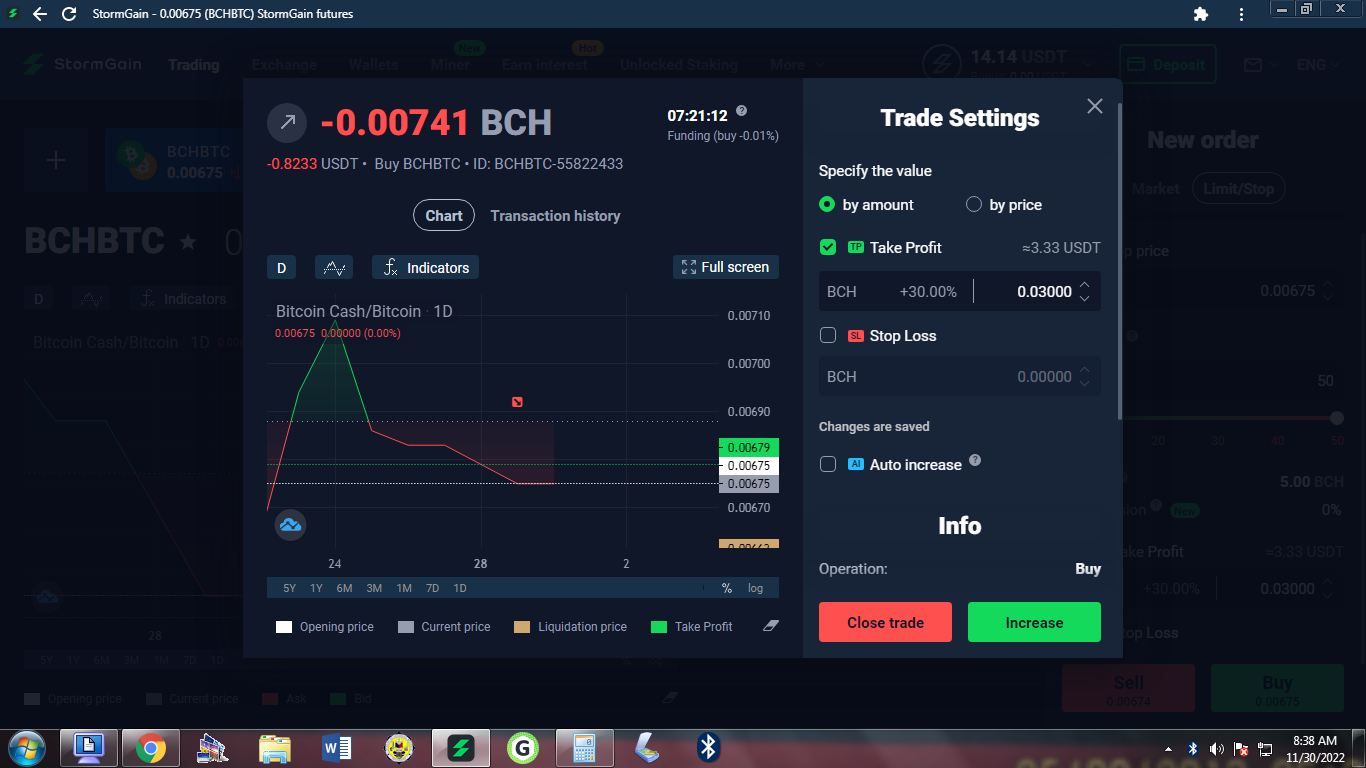Click the Deposit button in the header
The height and width of the screenshot is (768, 1366).
click(1168, 65)
